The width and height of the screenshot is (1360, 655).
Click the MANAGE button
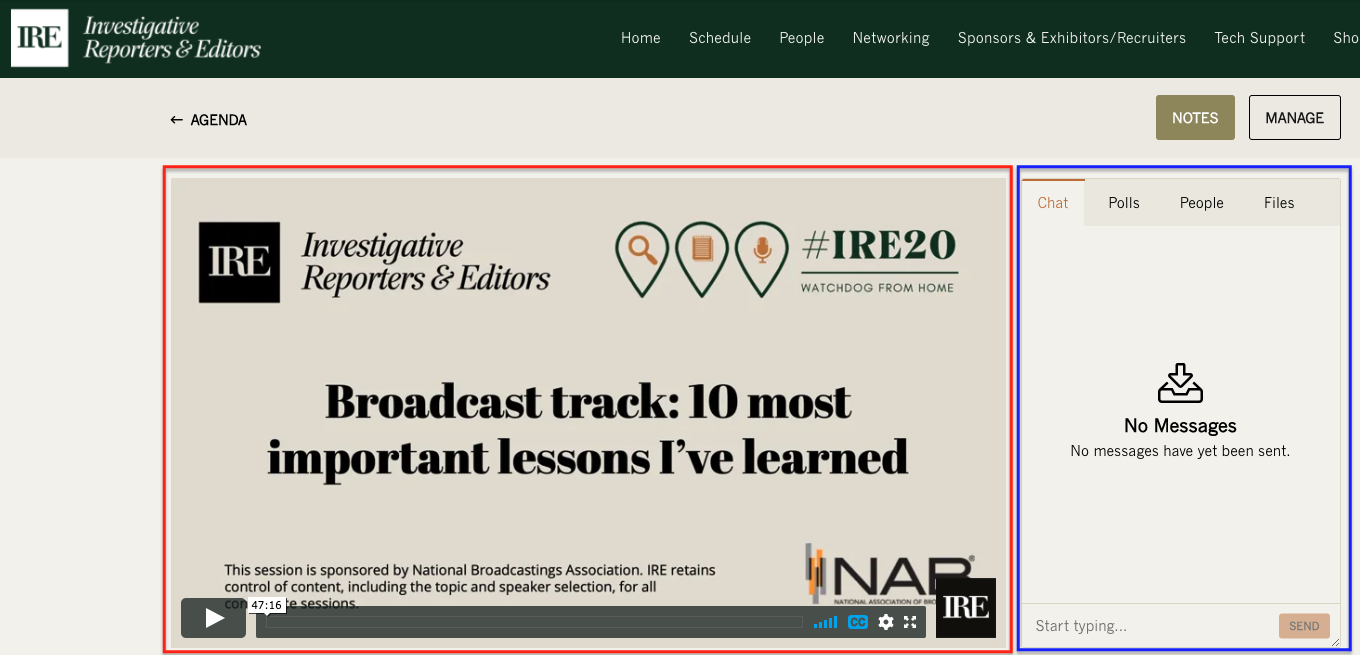point(1295,118)
